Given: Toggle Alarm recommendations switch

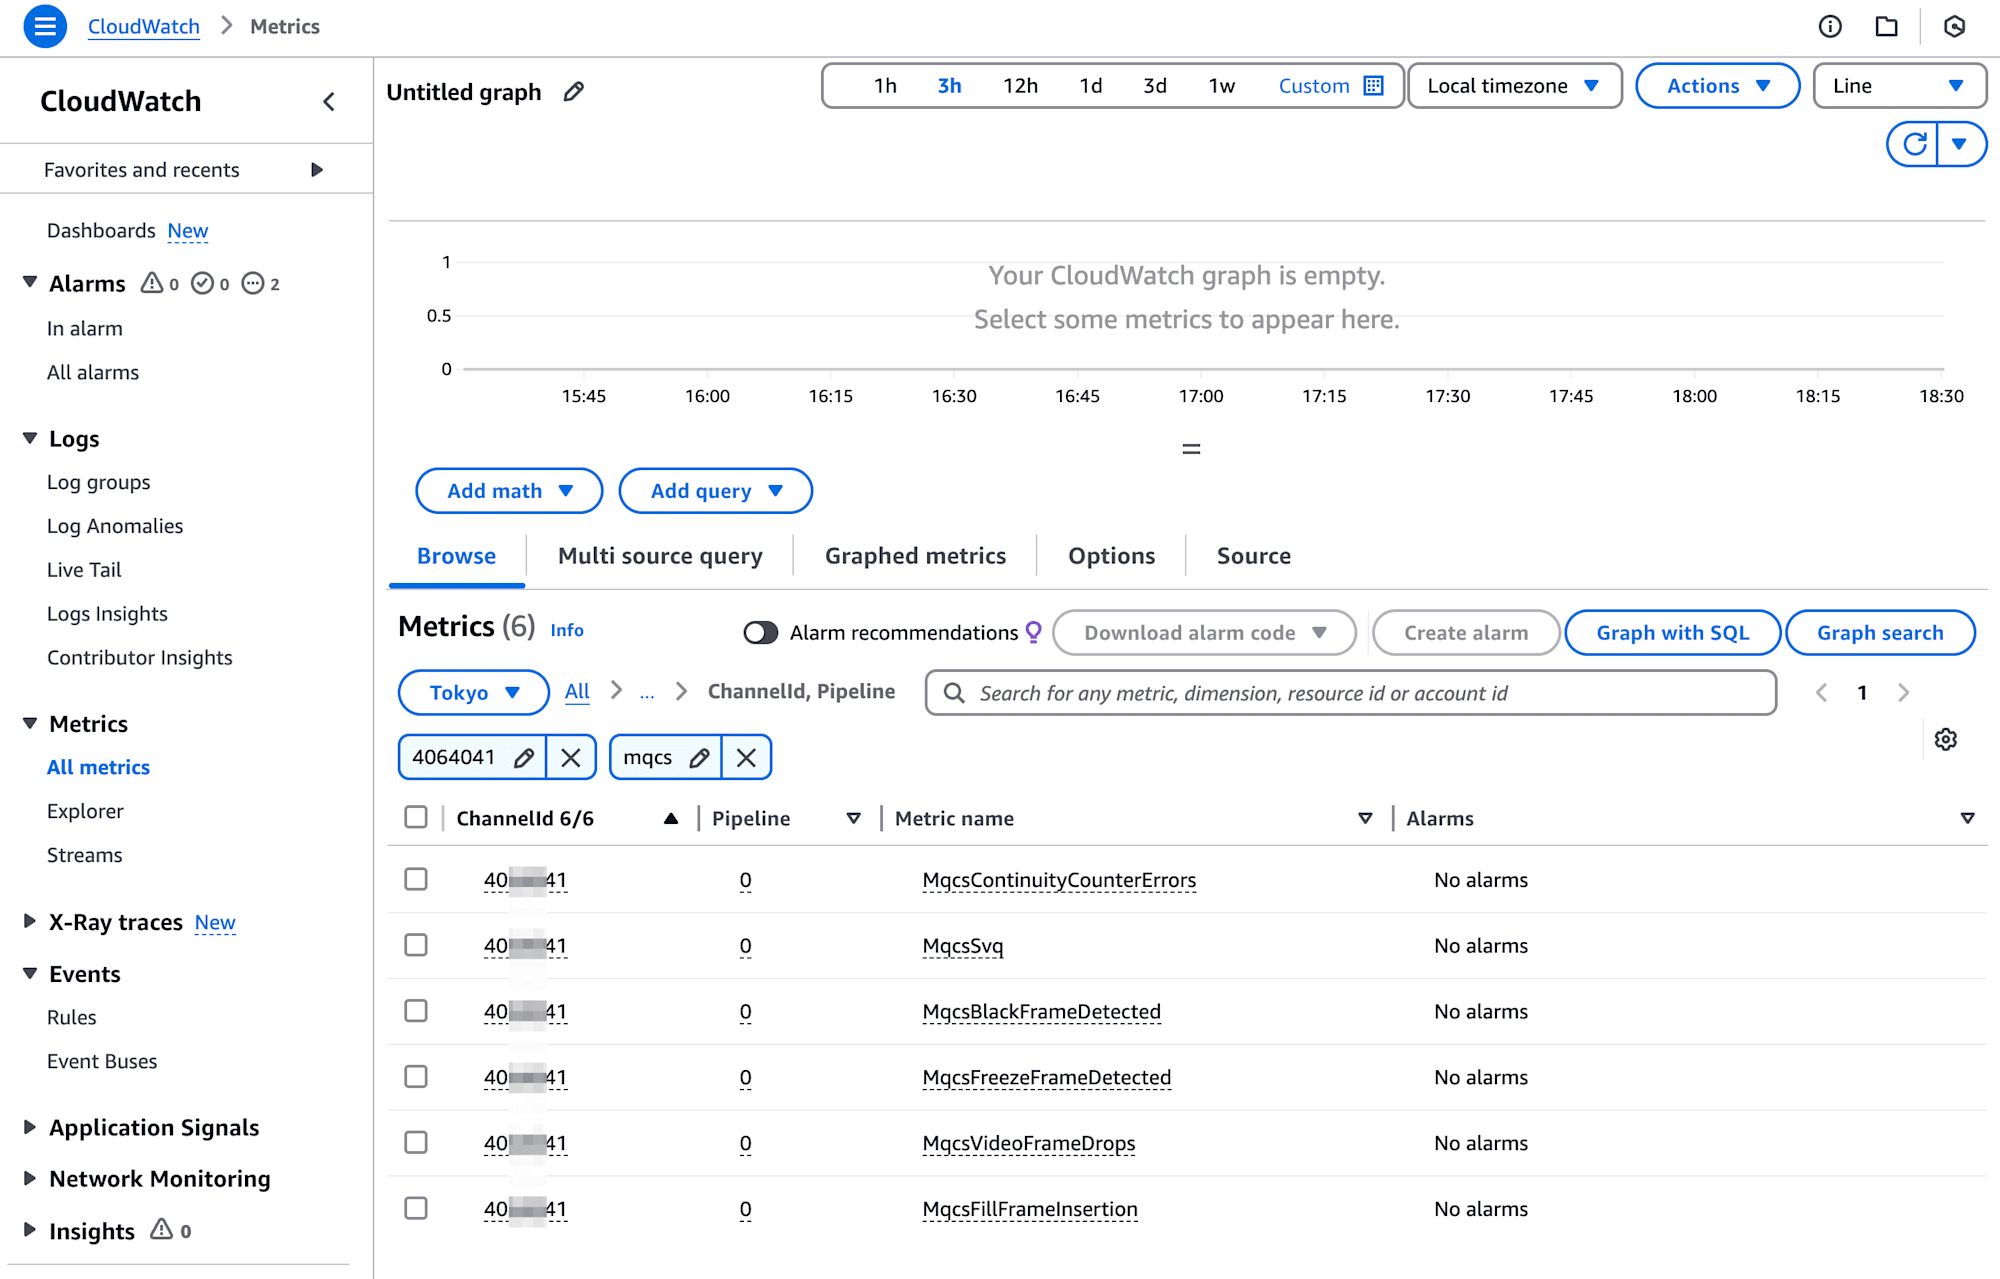Looking at the screenshot, I should click(760, 632).
